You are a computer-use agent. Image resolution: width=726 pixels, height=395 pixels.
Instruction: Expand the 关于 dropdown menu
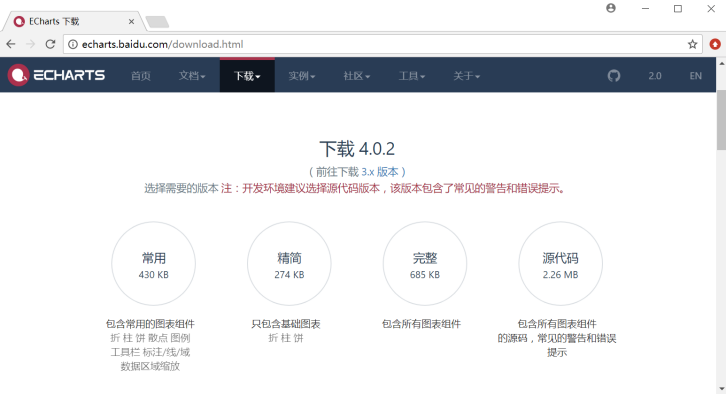pyautogui.click(x=466, y=75)
